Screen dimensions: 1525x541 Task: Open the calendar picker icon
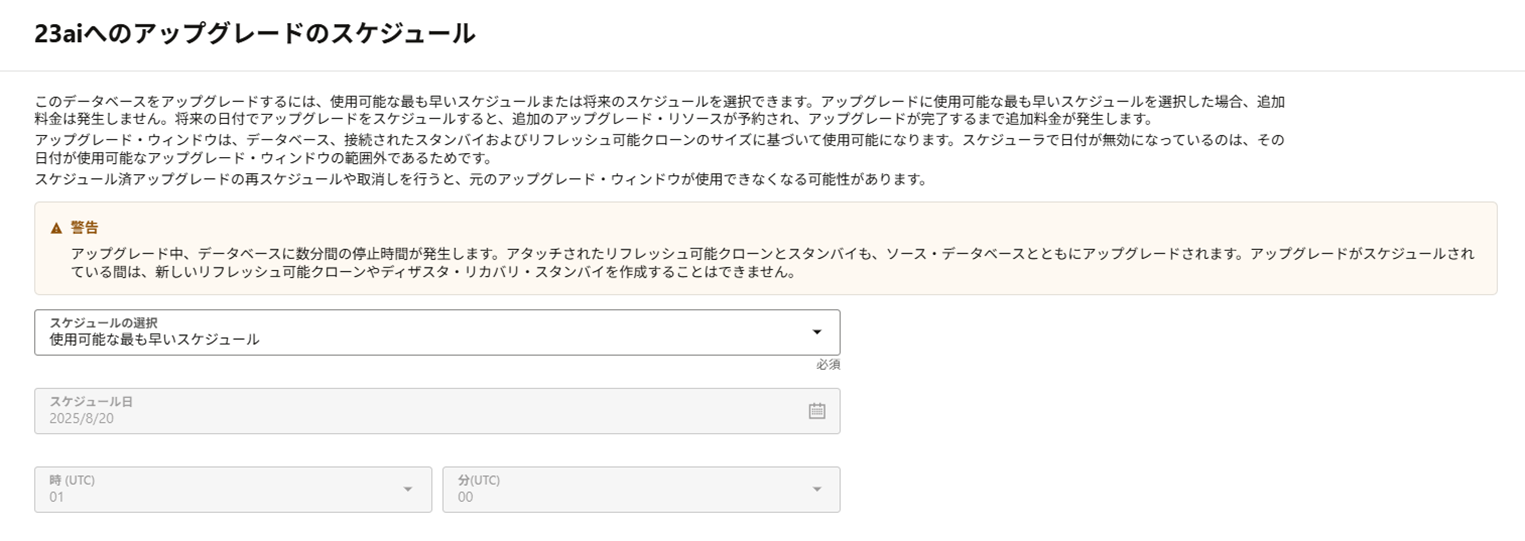(x=817, y=411)
